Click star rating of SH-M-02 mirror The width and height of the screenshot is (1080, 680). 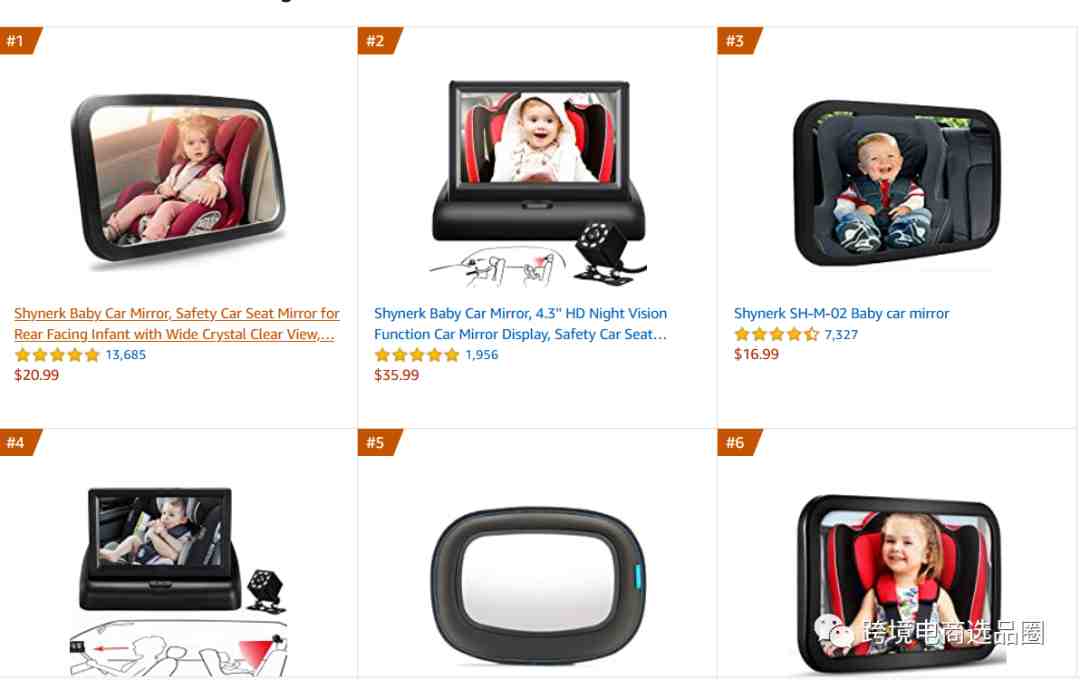776,334
